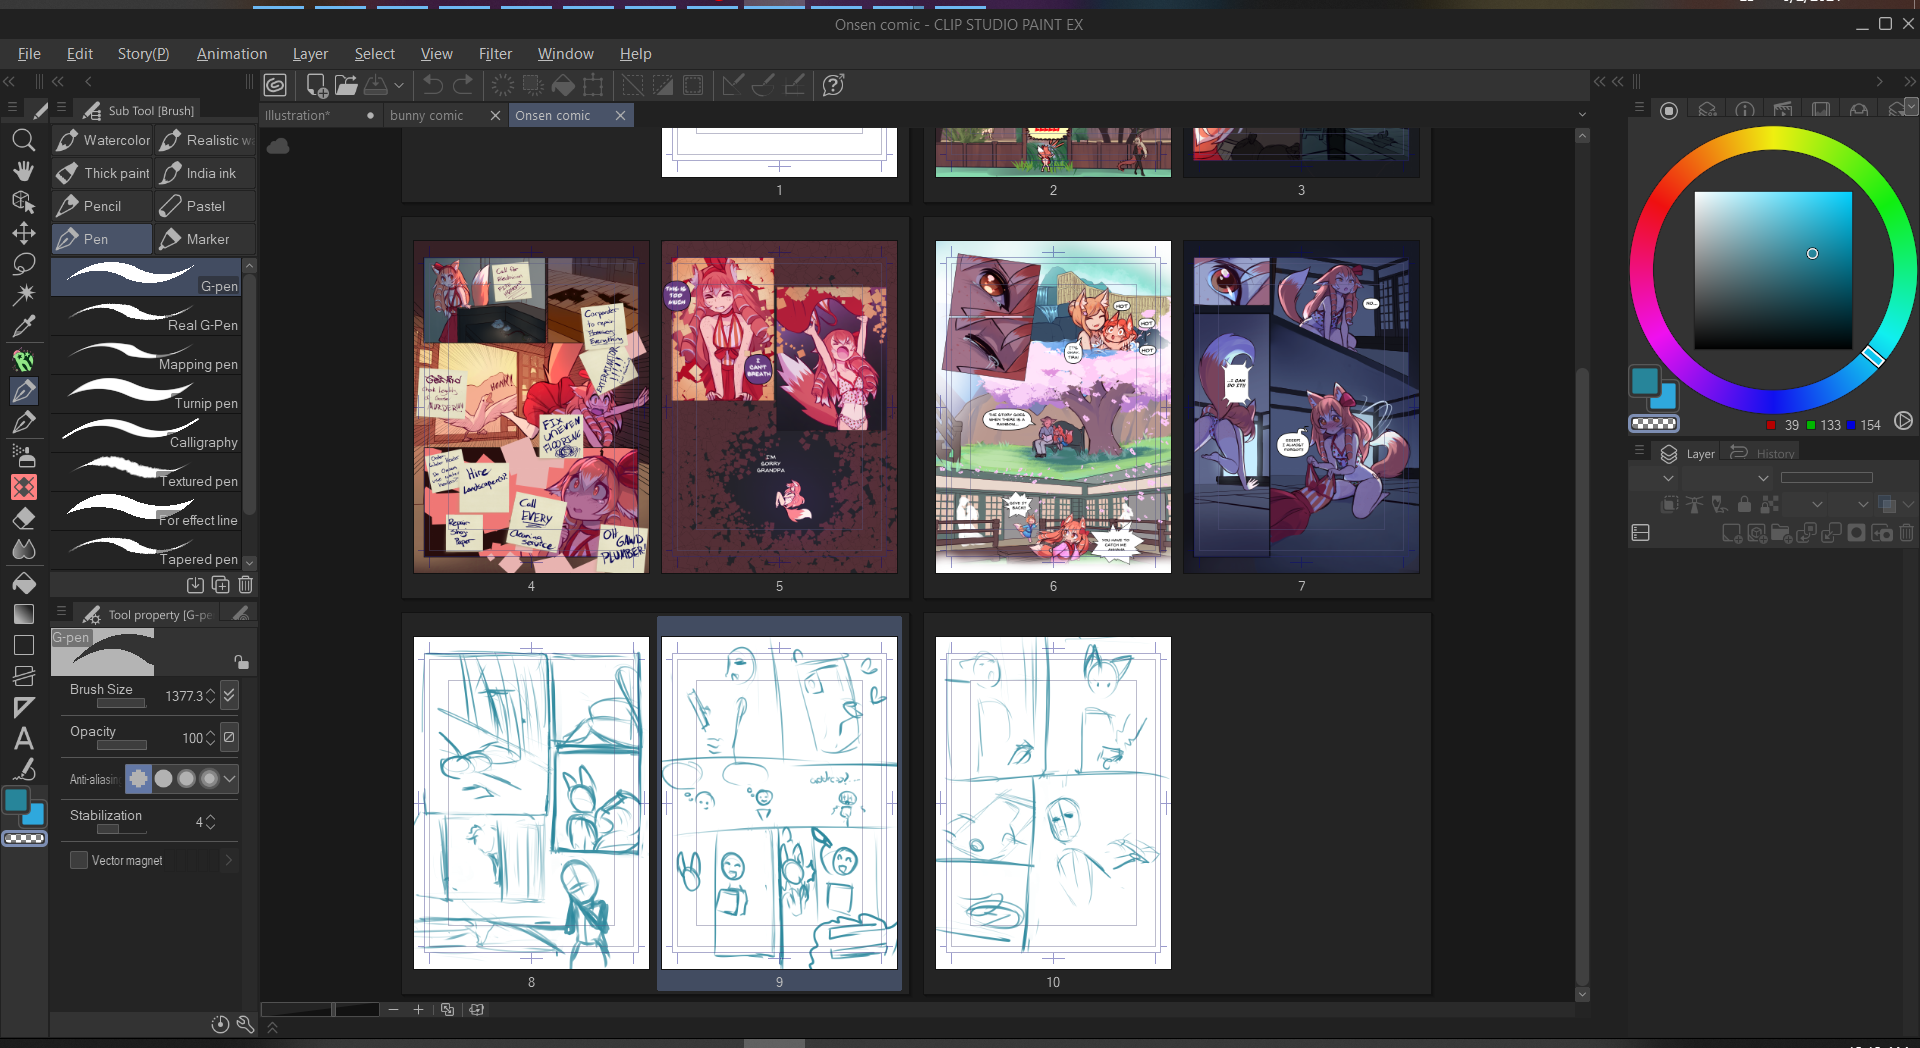This screenshot has height=1048, width=1920.
Task: Click the Redo arrow
Action: tap(463, 86)
